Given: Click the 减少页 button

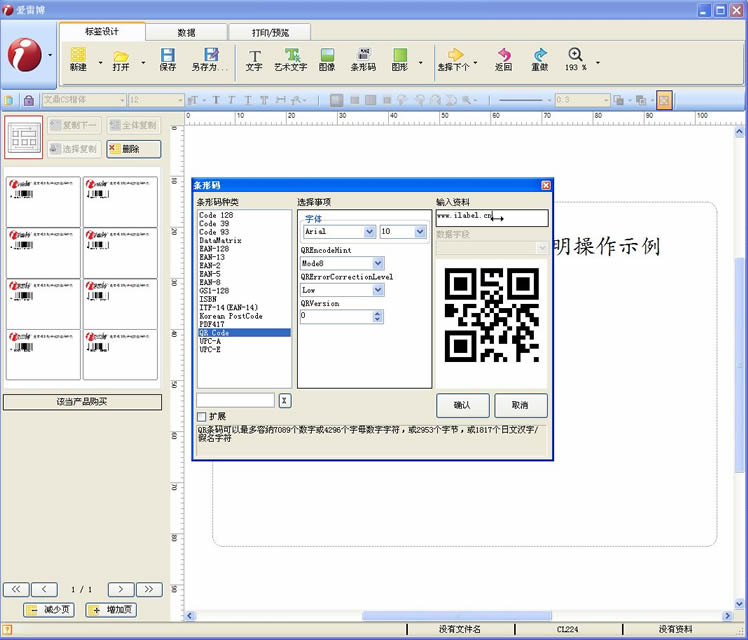Looking at the screenshot, I should (x=49, y=610).
